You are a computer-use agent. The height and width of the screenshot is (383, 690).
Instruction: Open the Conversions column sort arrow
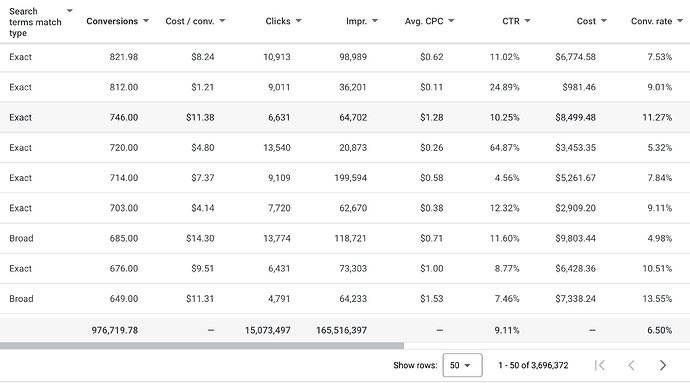click(146, 21)
